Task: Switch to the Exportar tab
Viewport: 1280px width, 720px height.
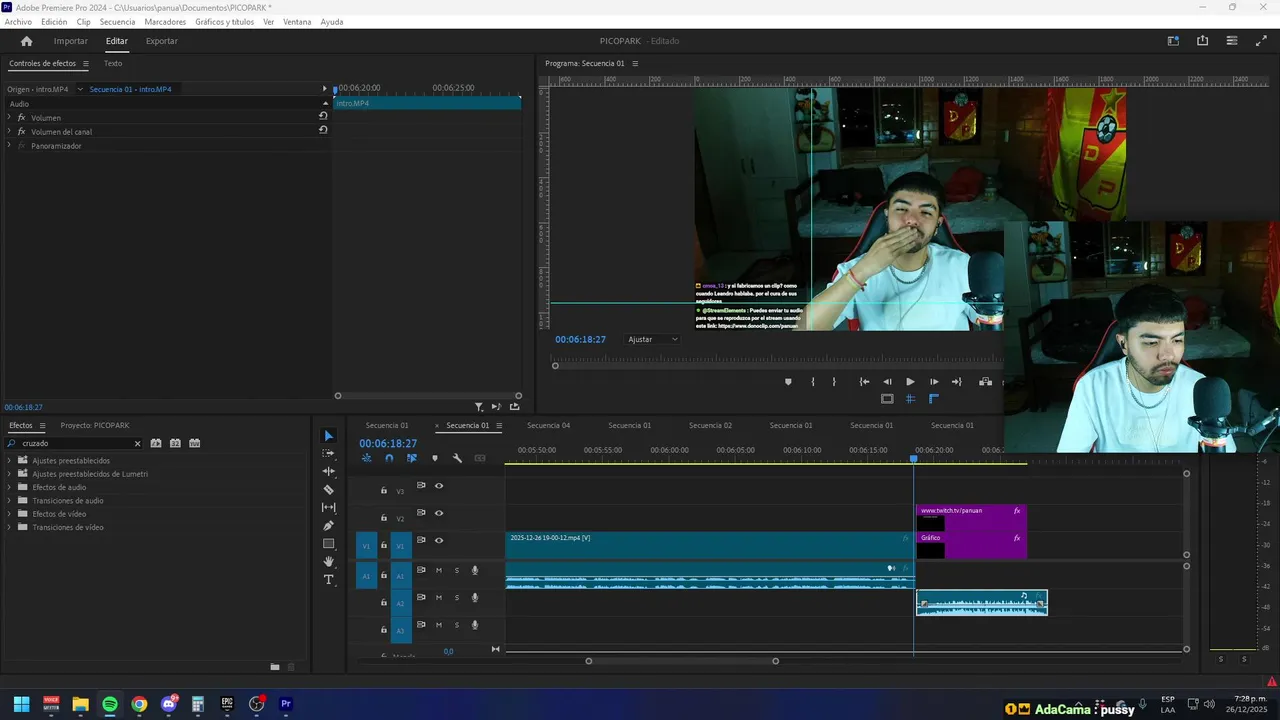Action: 161,41
